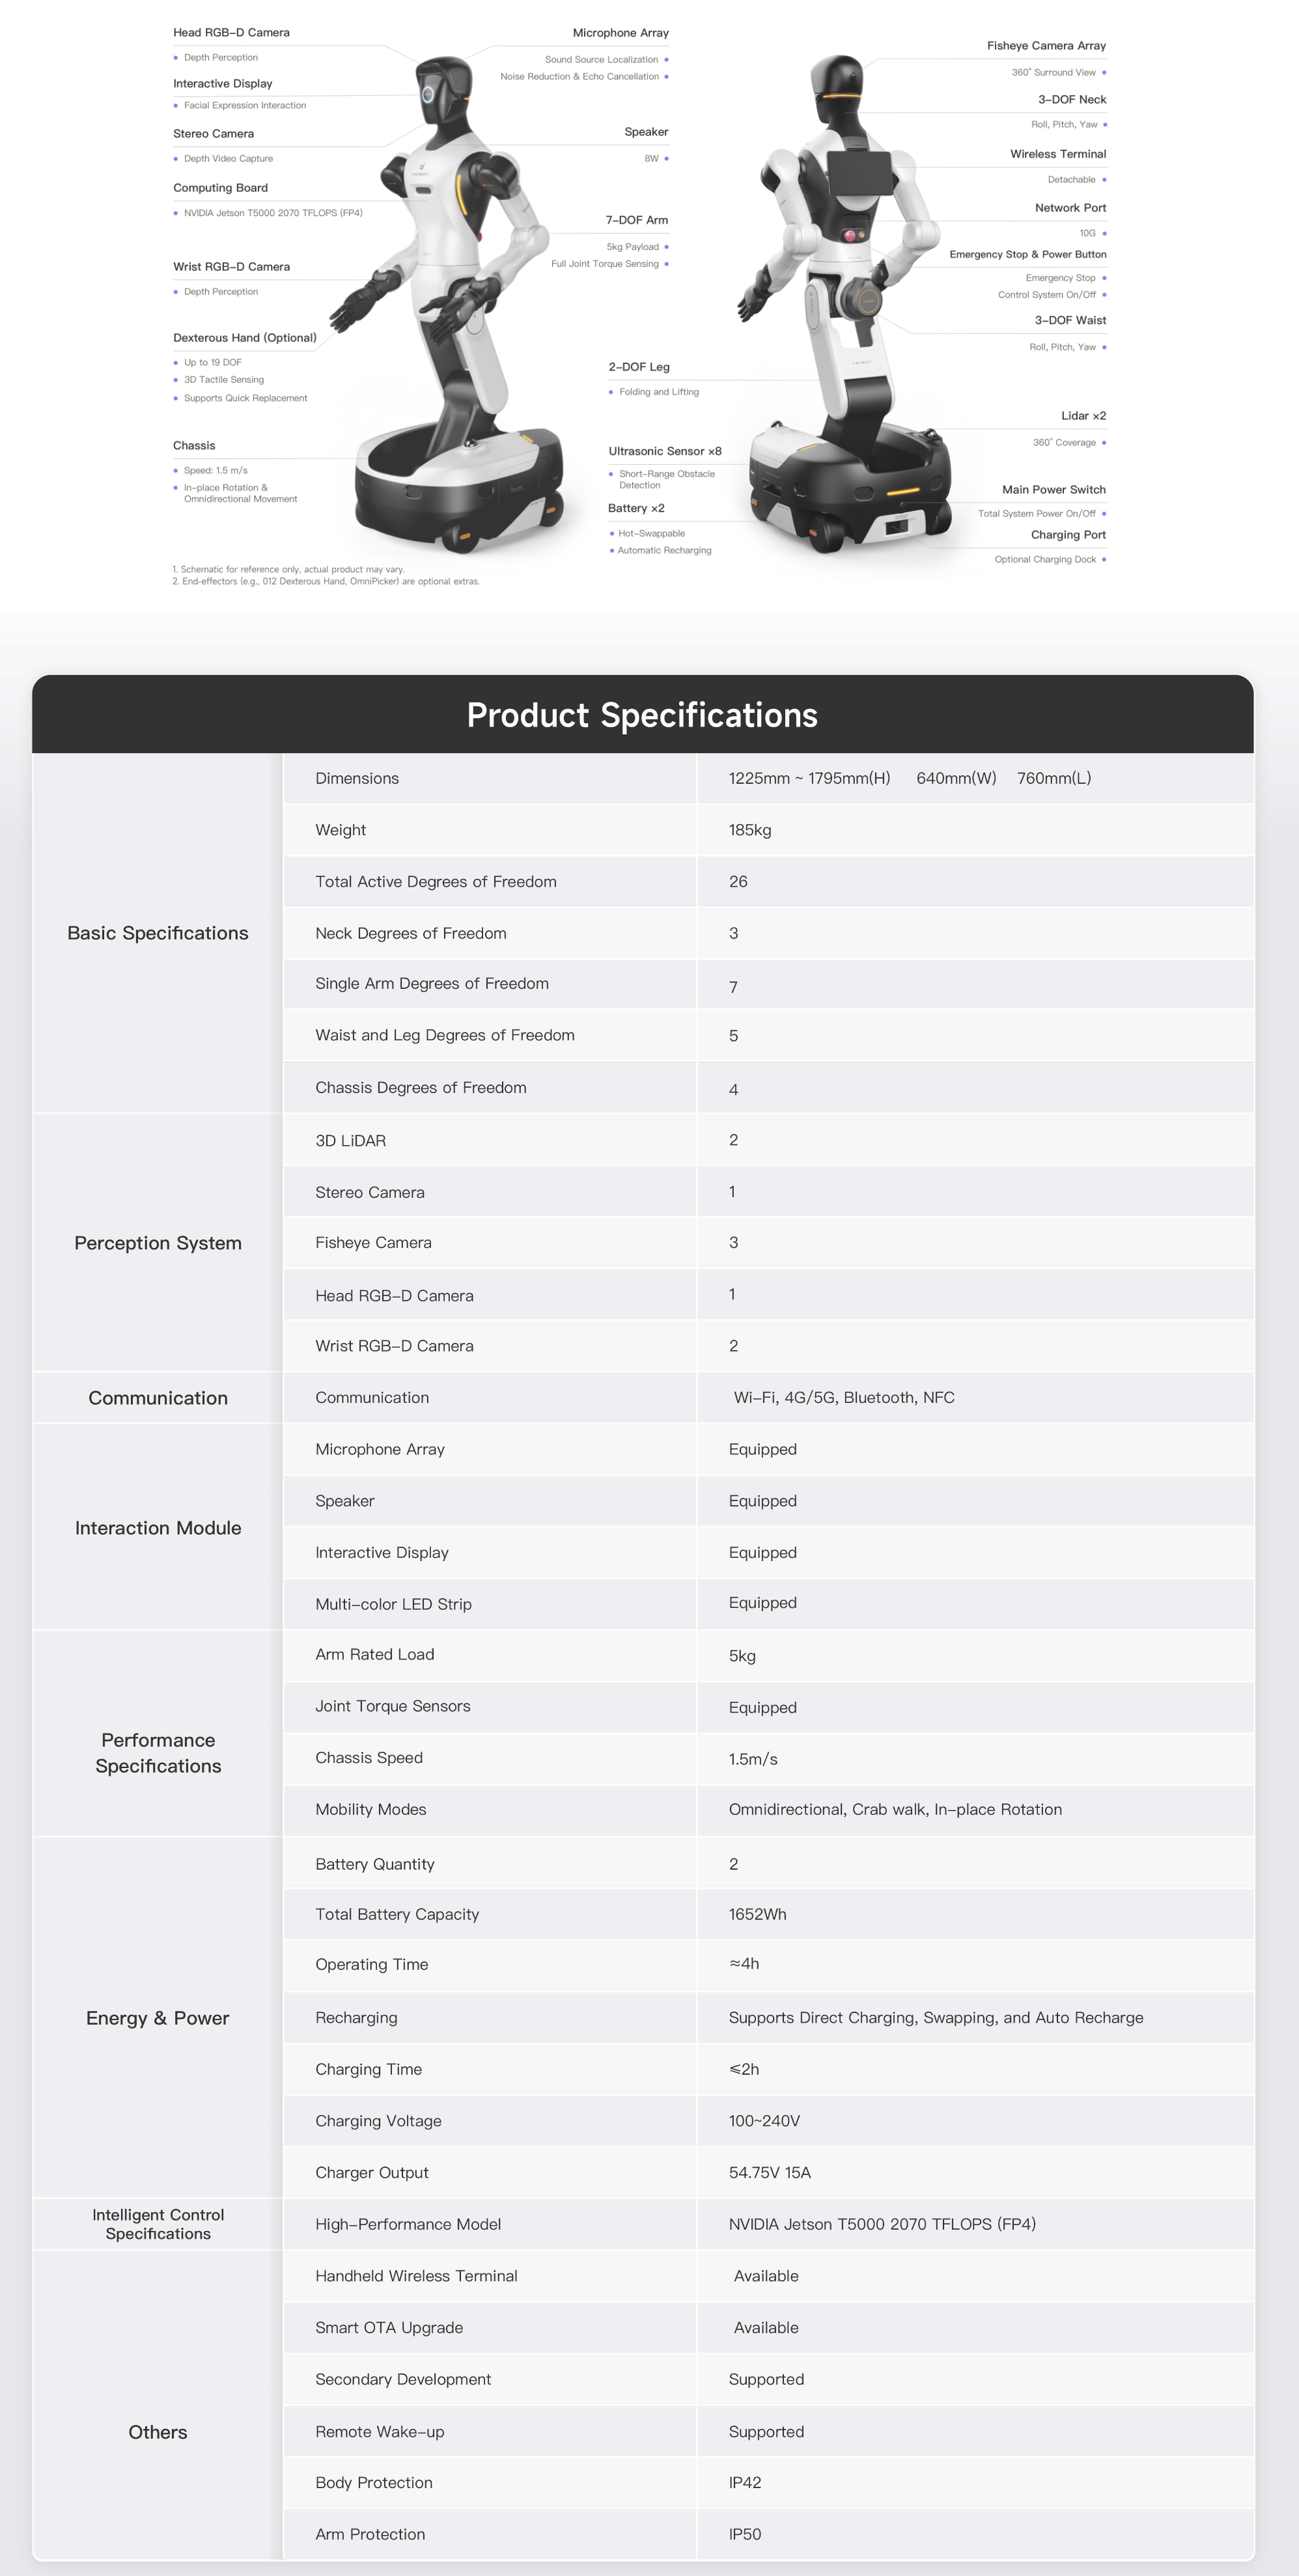This screenshot has width=1299, height=2576.
Task: Click the "Smart OTA Upgrade" row label
Action: [x=389, y=2327]
